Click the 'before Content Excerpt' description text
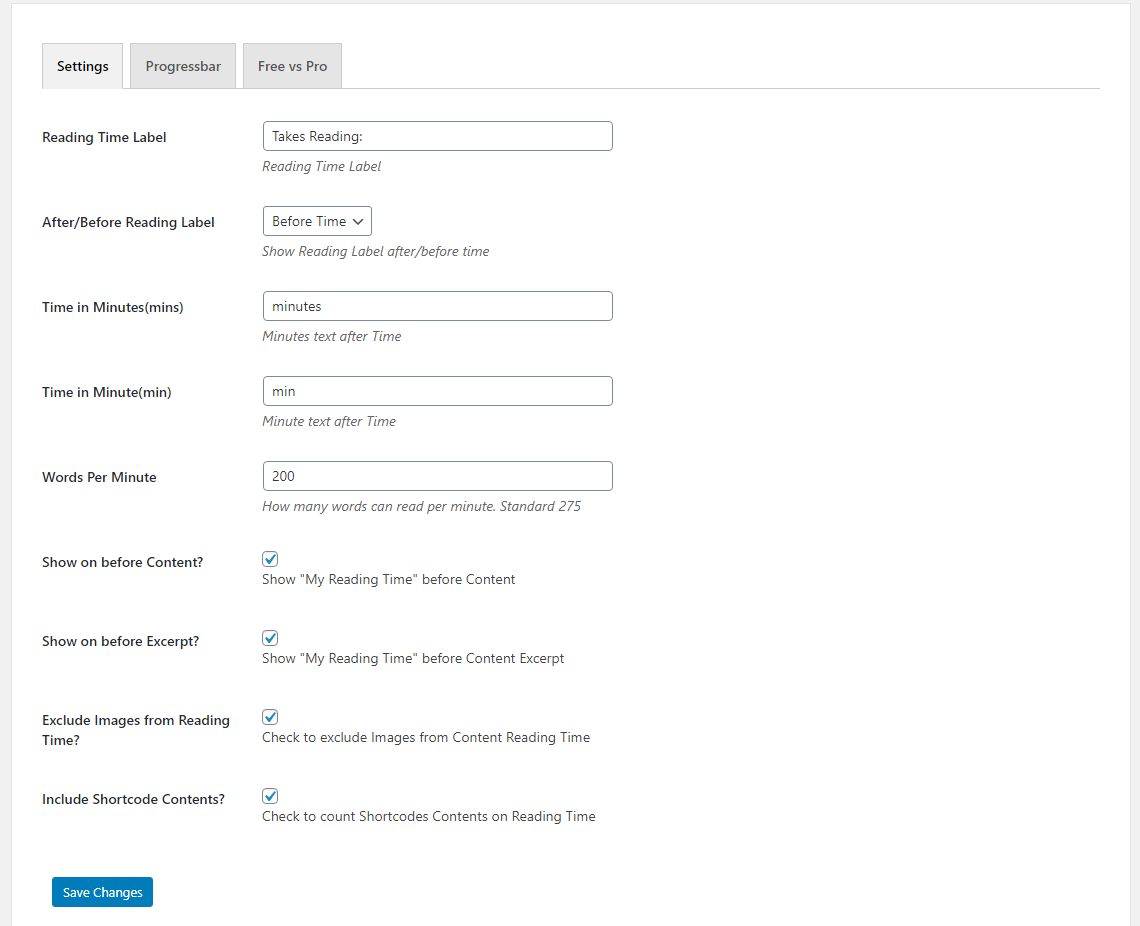The height and width of the screenshot is (926, 1140). pos(413,658)
